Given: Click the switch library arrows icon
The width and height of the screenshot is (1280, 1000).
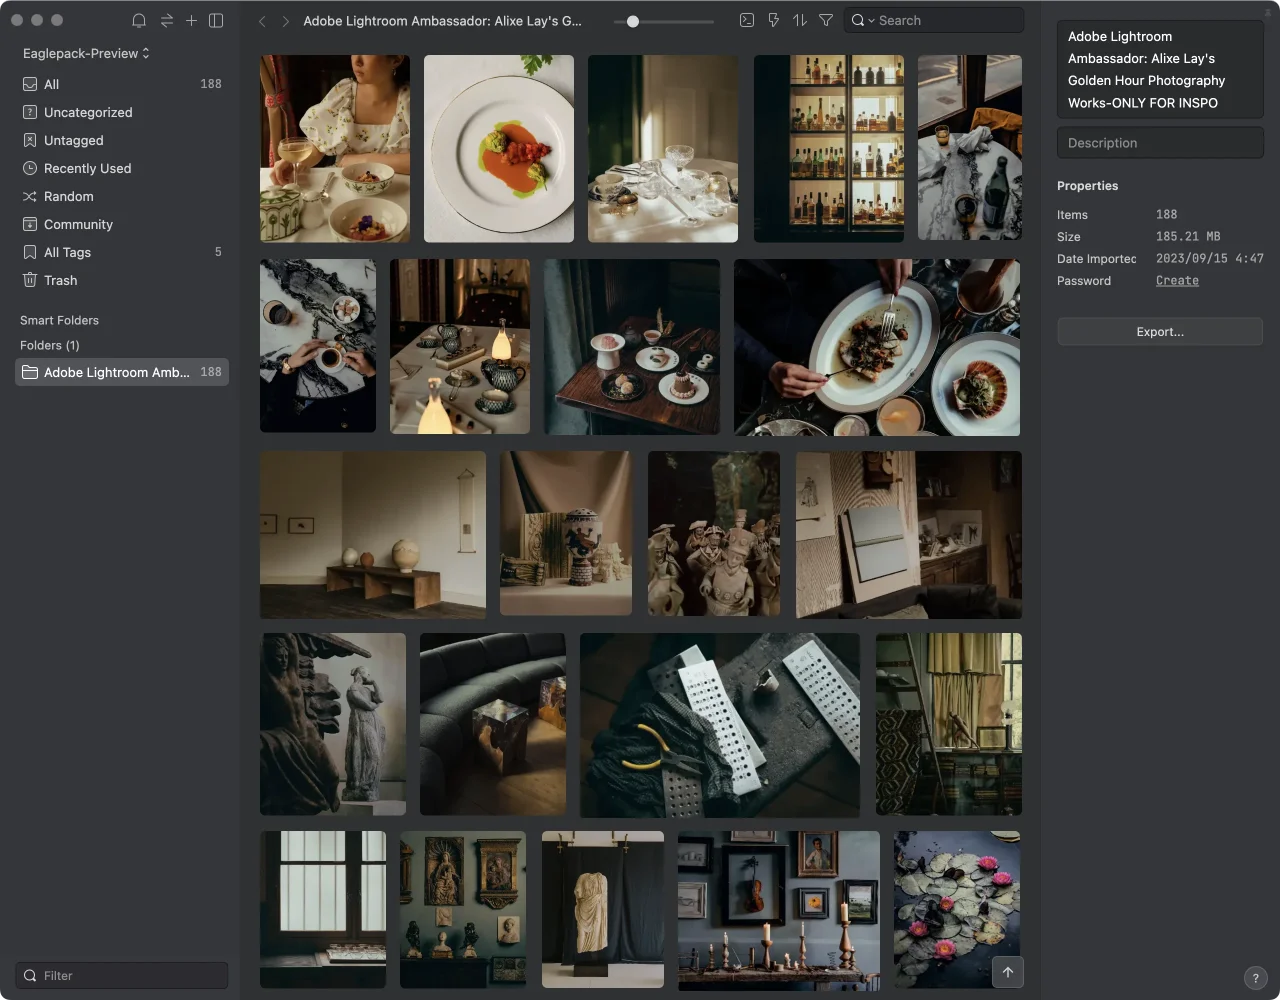Looking at the screenshot, I should point(166,20).
